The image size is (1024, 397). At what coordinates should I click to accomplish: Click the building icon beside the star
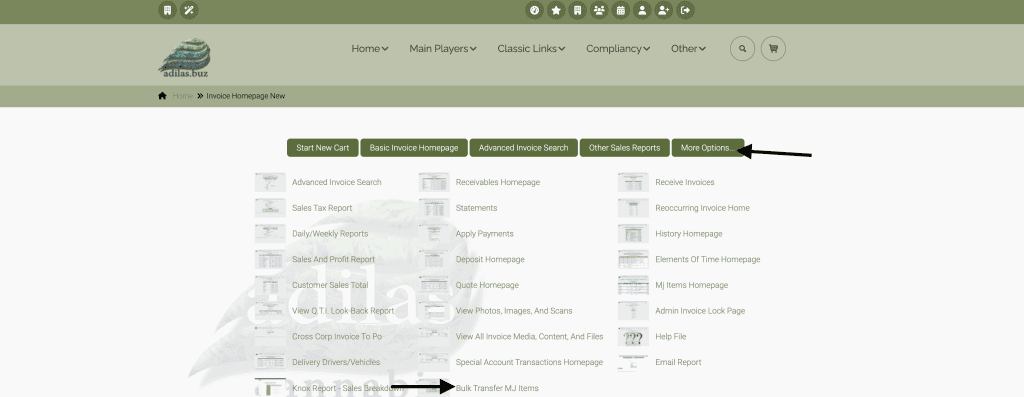577,10
